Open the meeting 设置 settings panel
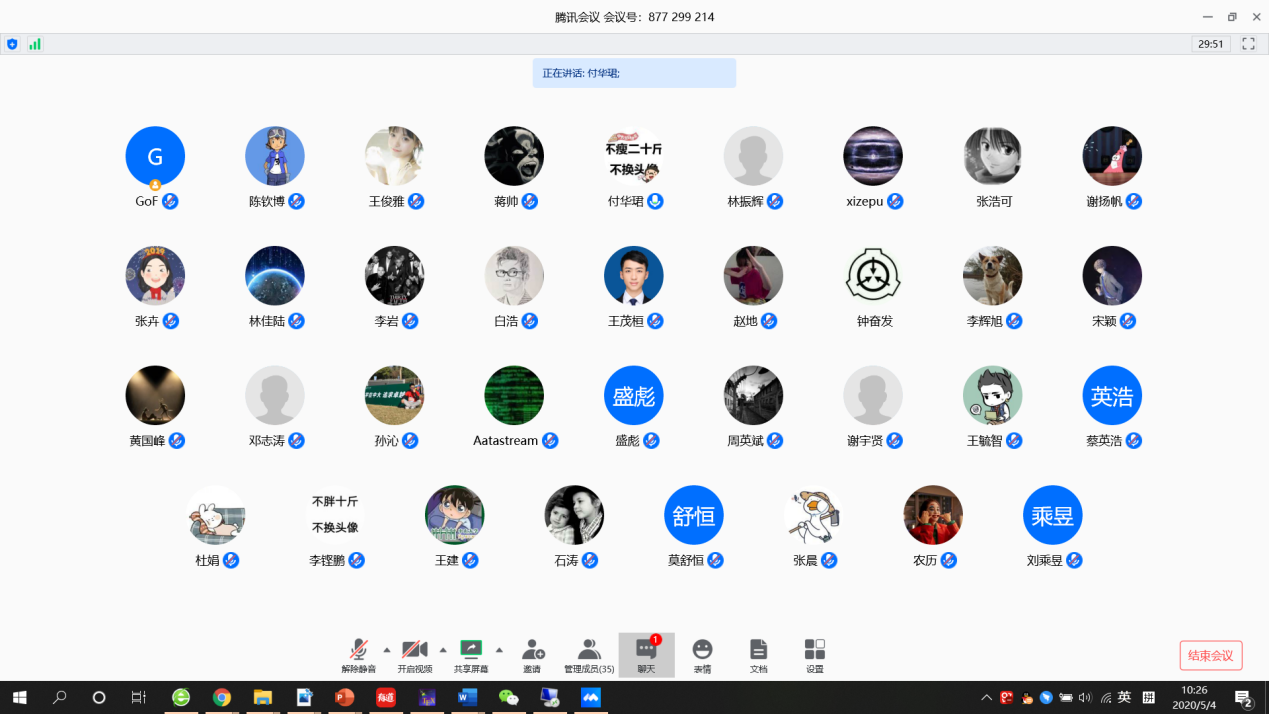This screenshot has width=1269, height=714. (x=814, y=654)
